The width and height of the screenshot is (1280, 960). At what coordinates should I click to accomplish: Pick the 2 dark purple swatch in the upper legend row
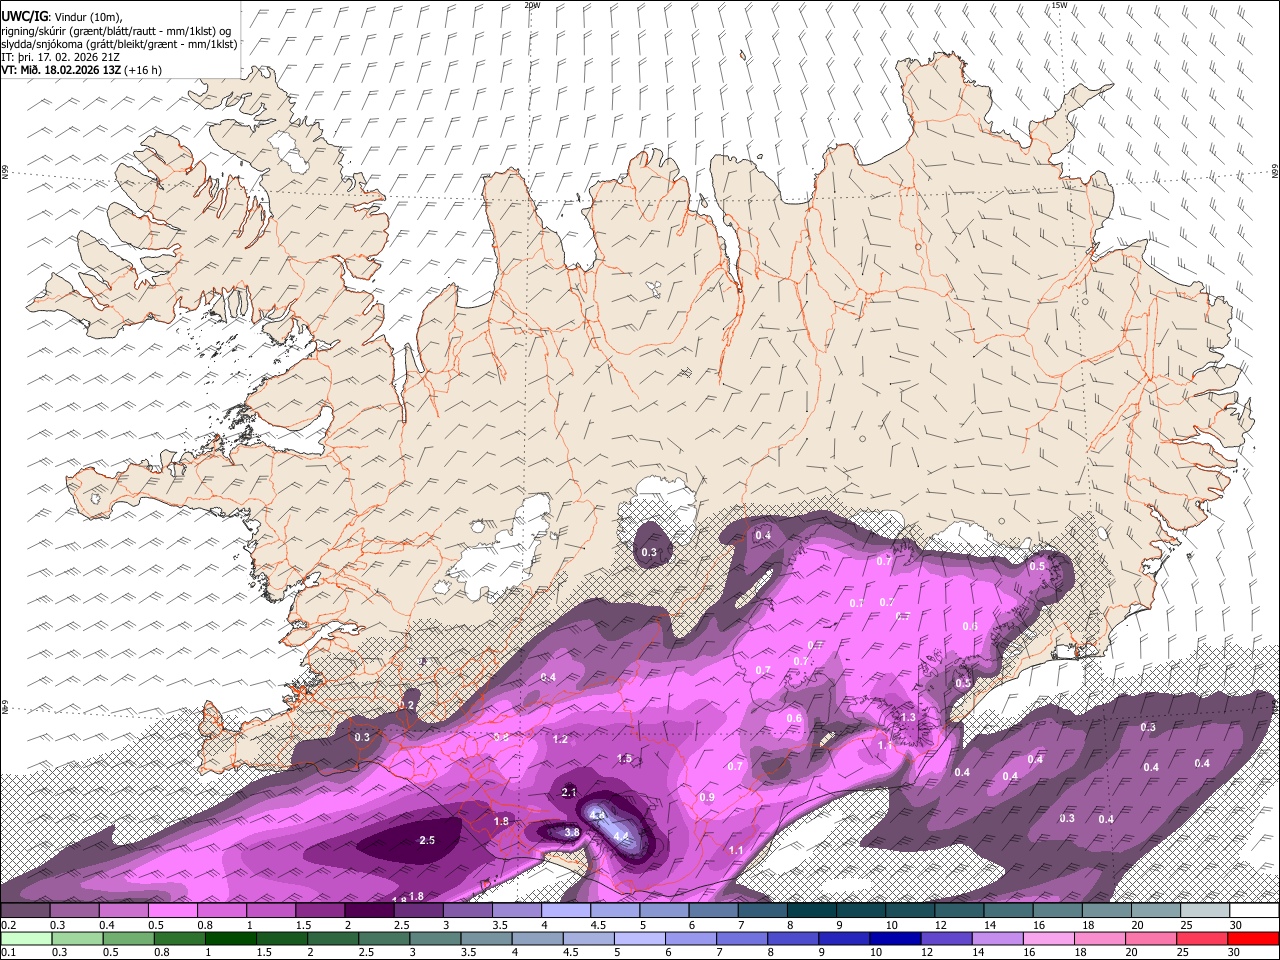[369, 911]
